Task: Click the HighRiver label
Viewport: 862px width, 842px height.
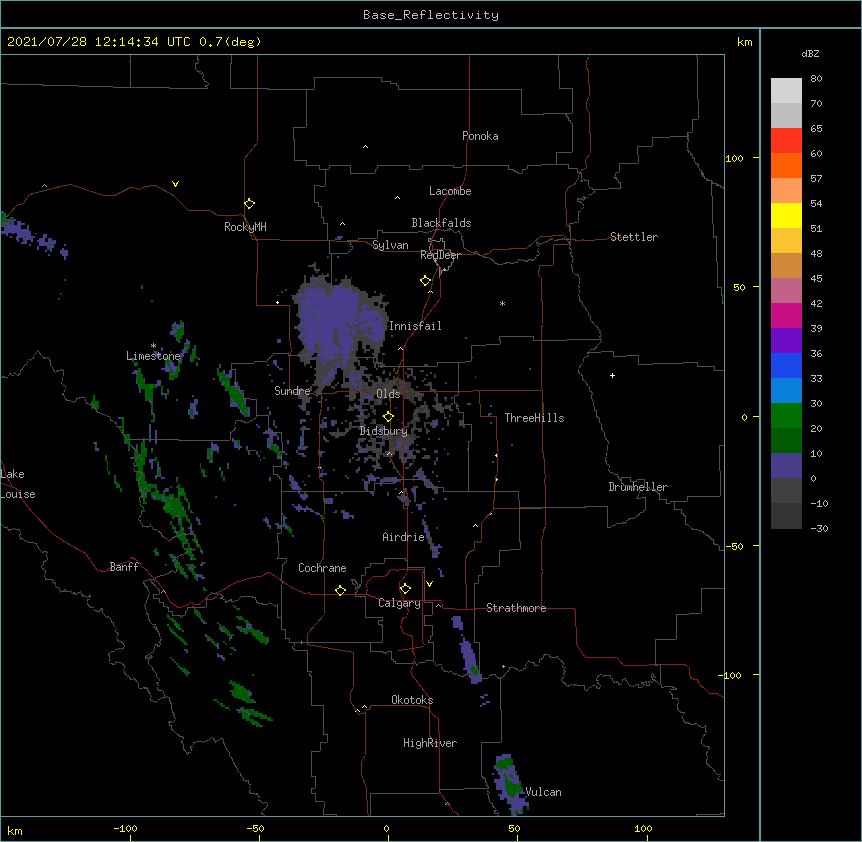Action: click(430, 743)
